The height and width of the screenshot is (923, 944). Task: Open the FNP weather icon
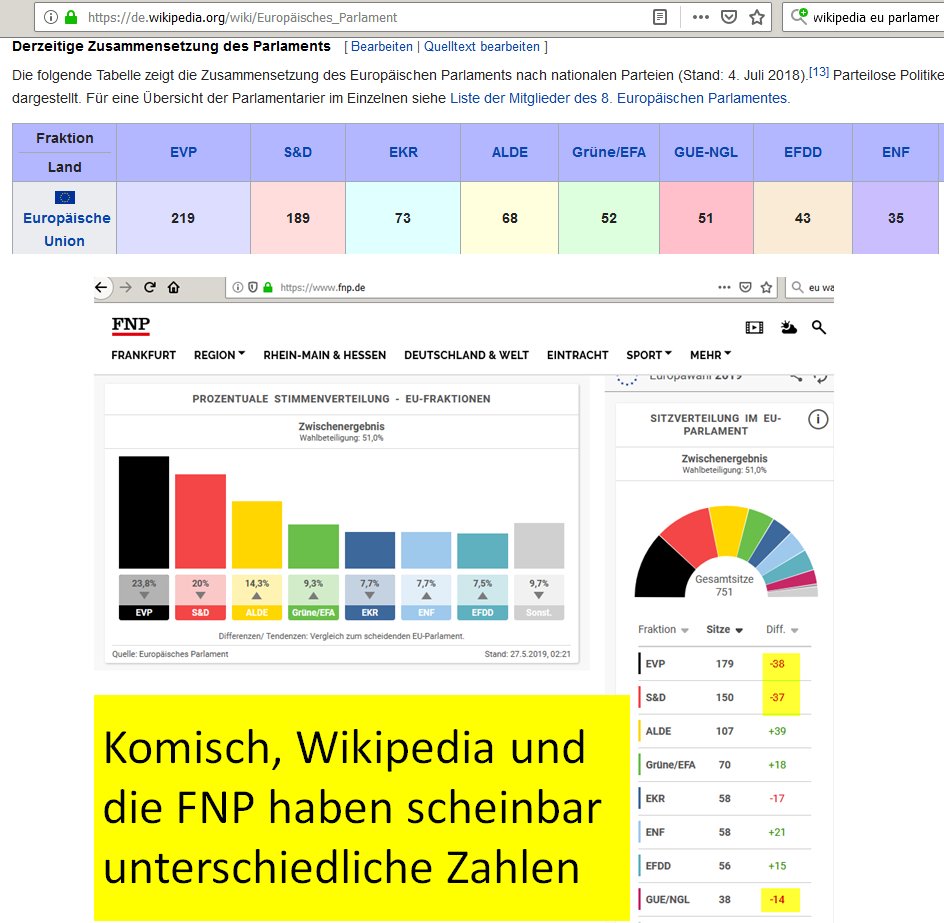(789, 327)
